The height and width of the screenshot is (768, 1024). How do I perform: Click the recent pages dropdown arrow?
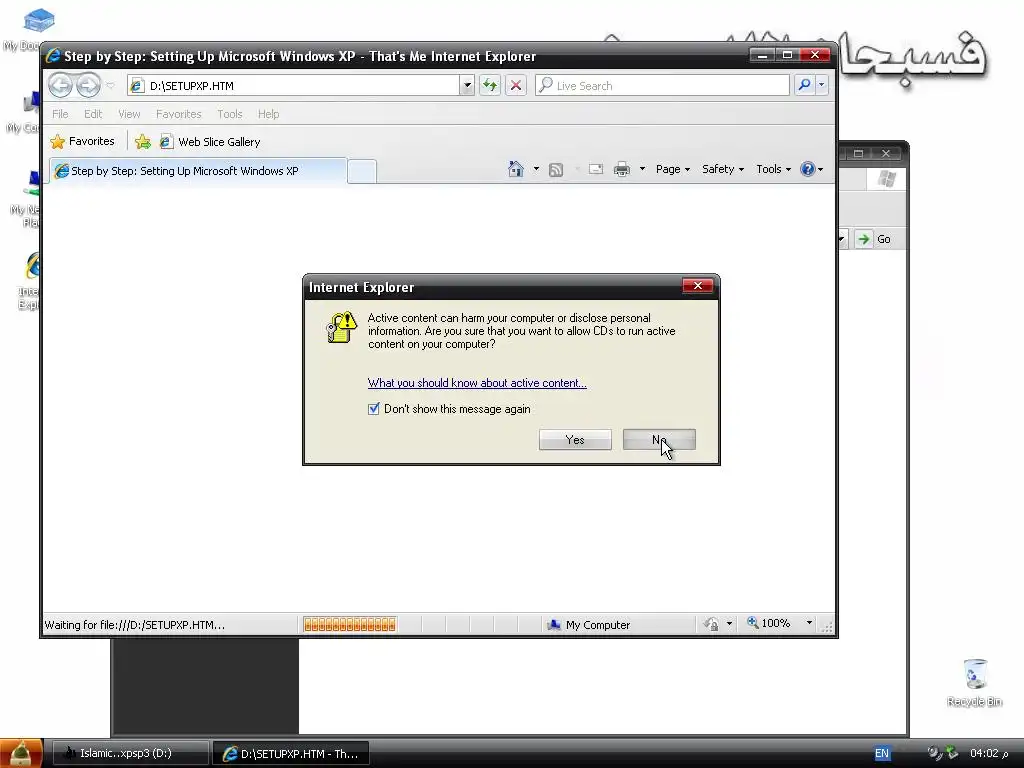click(110, 86)
